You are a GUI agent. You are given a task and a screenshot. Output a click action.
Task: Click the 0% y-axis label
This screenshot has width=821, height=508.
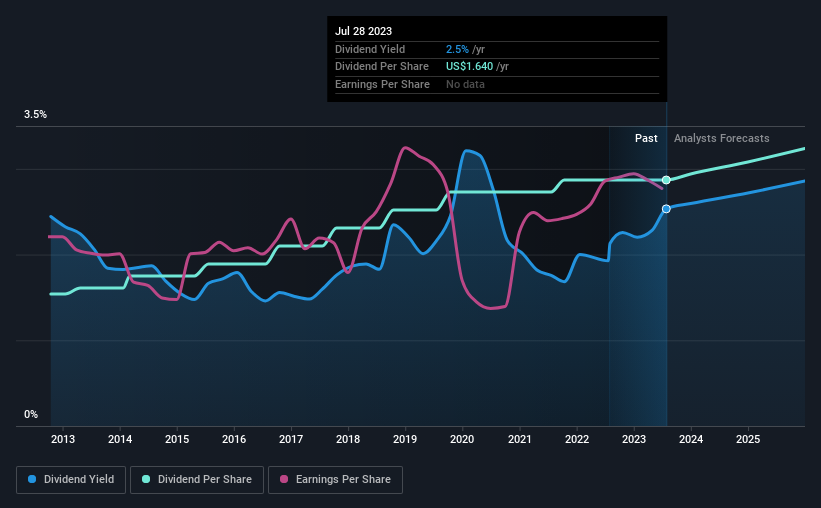31,414
